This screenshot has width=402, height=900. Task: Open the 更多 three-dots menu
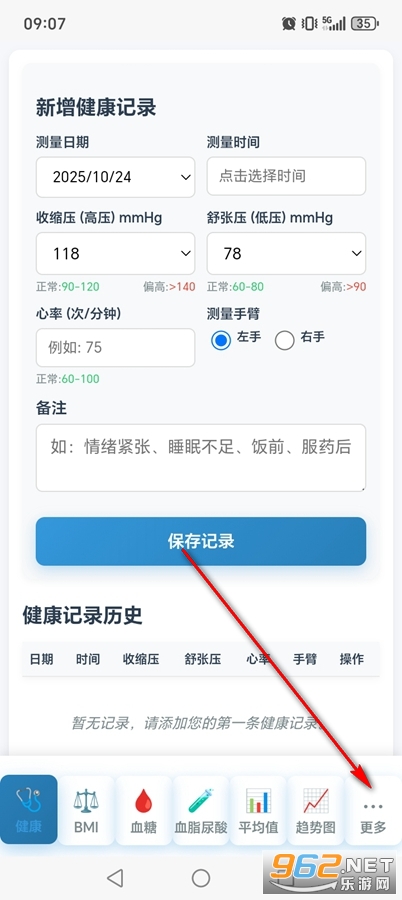point(373,809)
